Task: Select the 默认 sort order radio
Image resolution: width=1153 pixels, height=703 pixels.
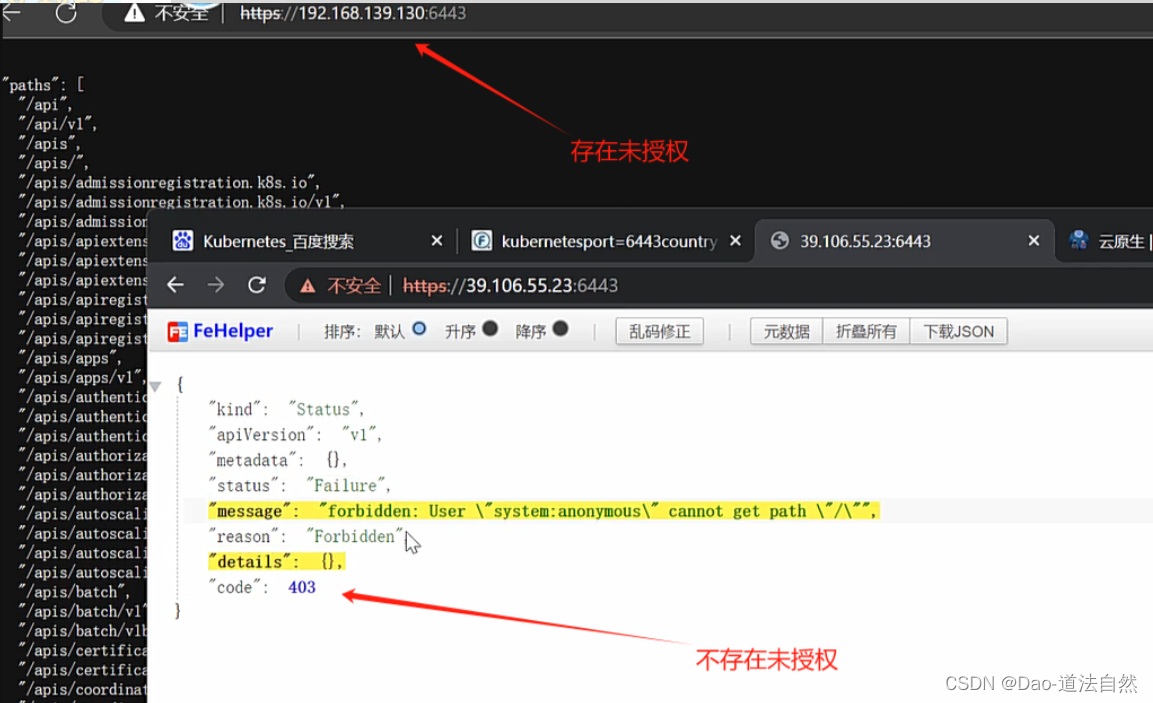Action: (x=419, y=329)
